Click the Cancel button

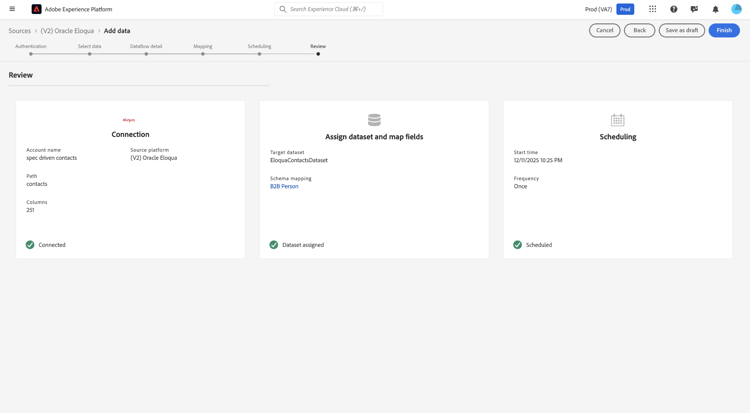(x=605, y=30)
